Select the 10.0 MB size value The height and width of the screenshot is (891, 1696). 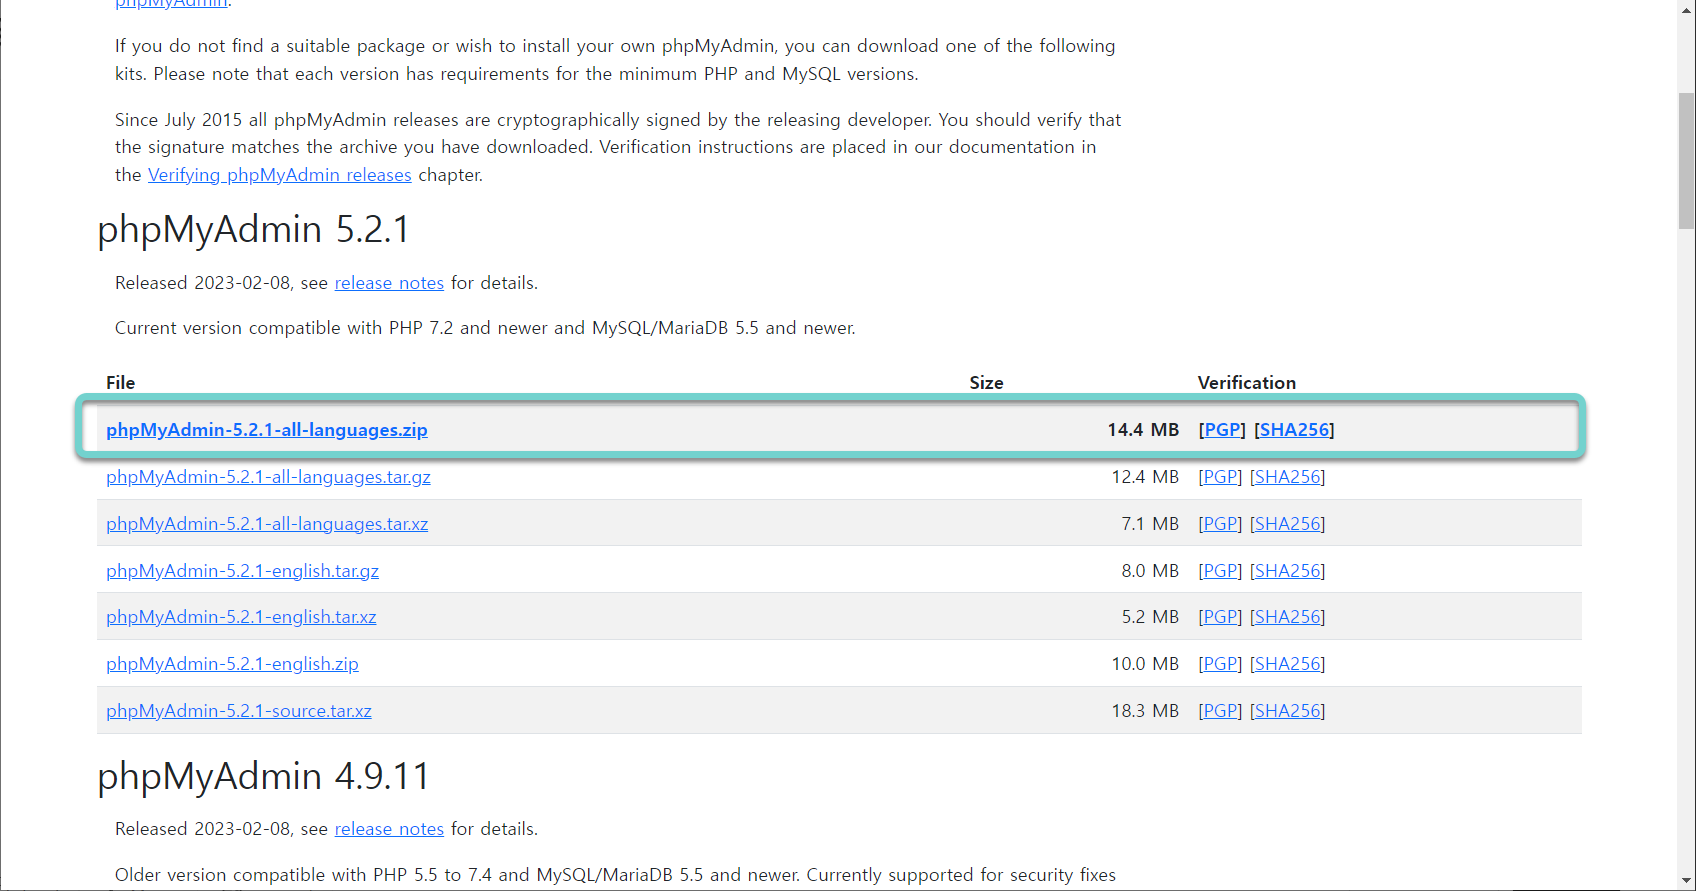[x=1145, y=664]
